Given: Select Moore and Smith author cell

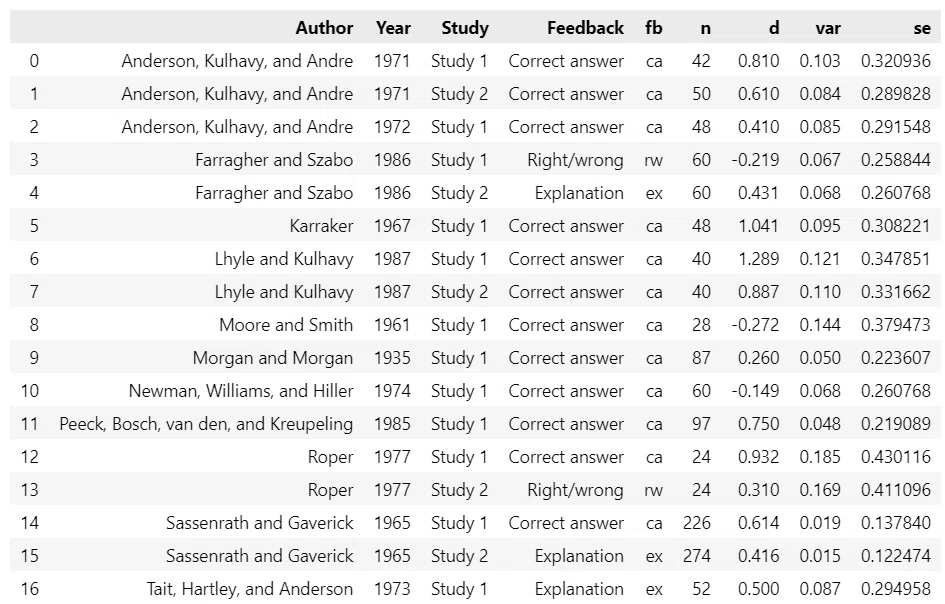Looking at the screenshot, I should pyautogui.click(x=286, y=325).
